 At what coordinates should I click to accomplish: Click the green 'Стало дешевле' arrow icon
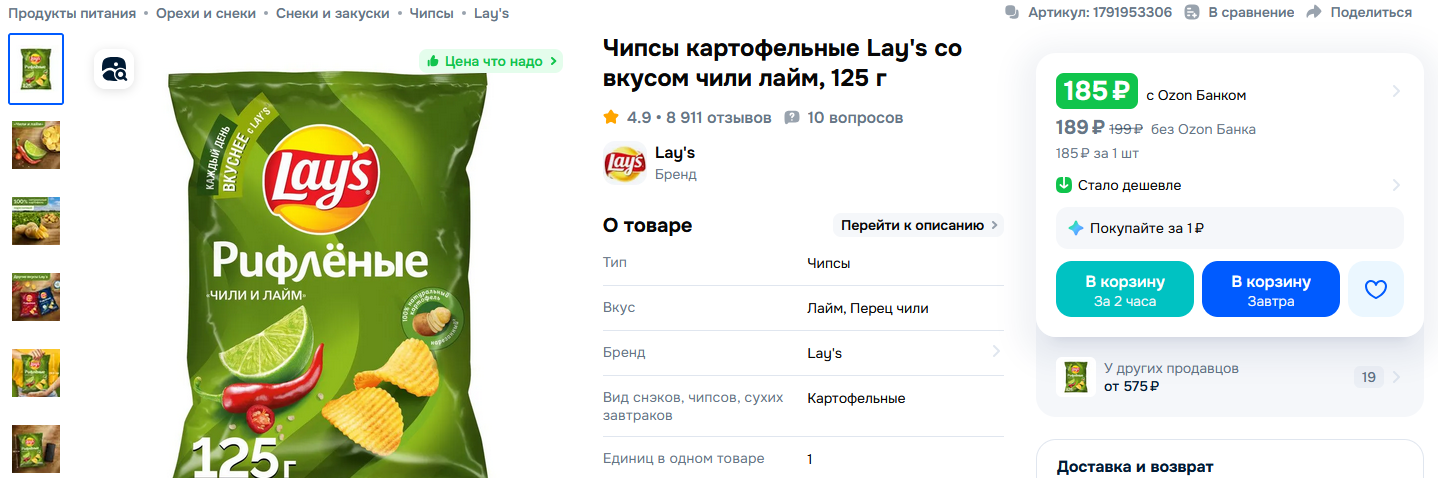click(1064, 185)
